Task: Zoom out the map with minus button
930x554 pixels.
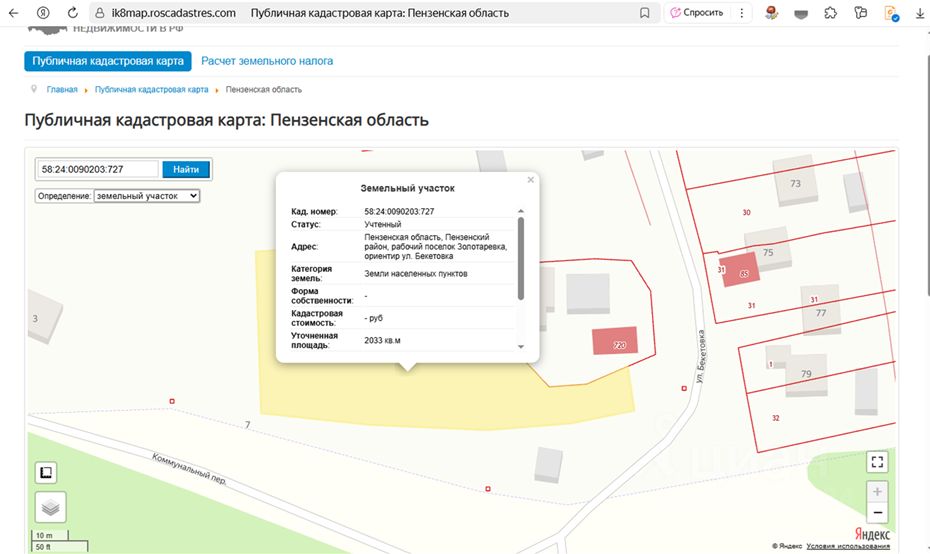Action: [x=877, y=513]
